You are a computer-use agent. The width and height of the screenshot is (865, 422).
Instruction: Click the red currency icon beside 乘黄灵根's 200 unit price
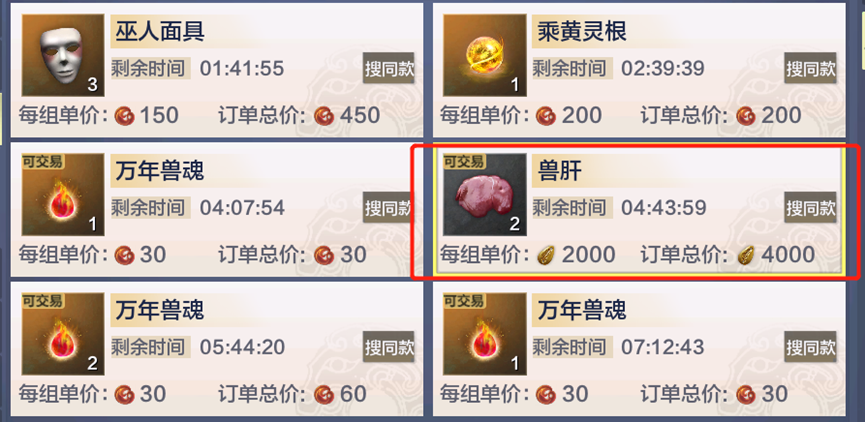point(546,116)
